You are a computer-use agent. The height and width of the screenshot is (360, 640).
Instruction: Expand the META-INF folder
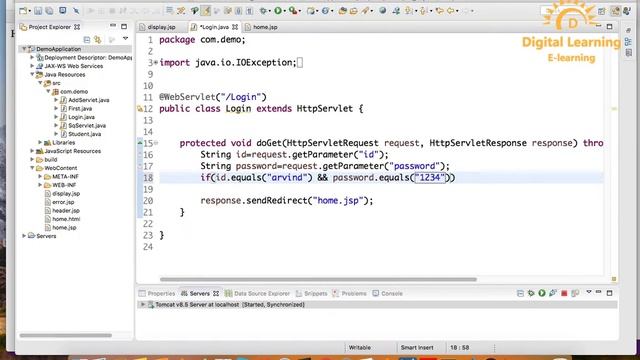pos(40,177)
